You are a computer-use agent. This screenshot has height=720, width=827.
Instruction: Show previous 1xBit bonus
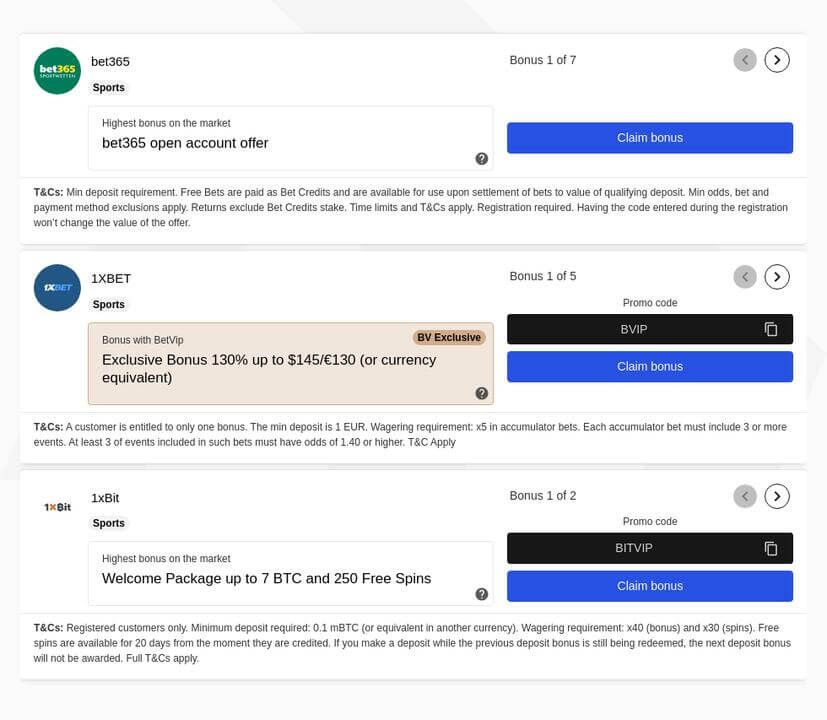(x=745, y=496)
